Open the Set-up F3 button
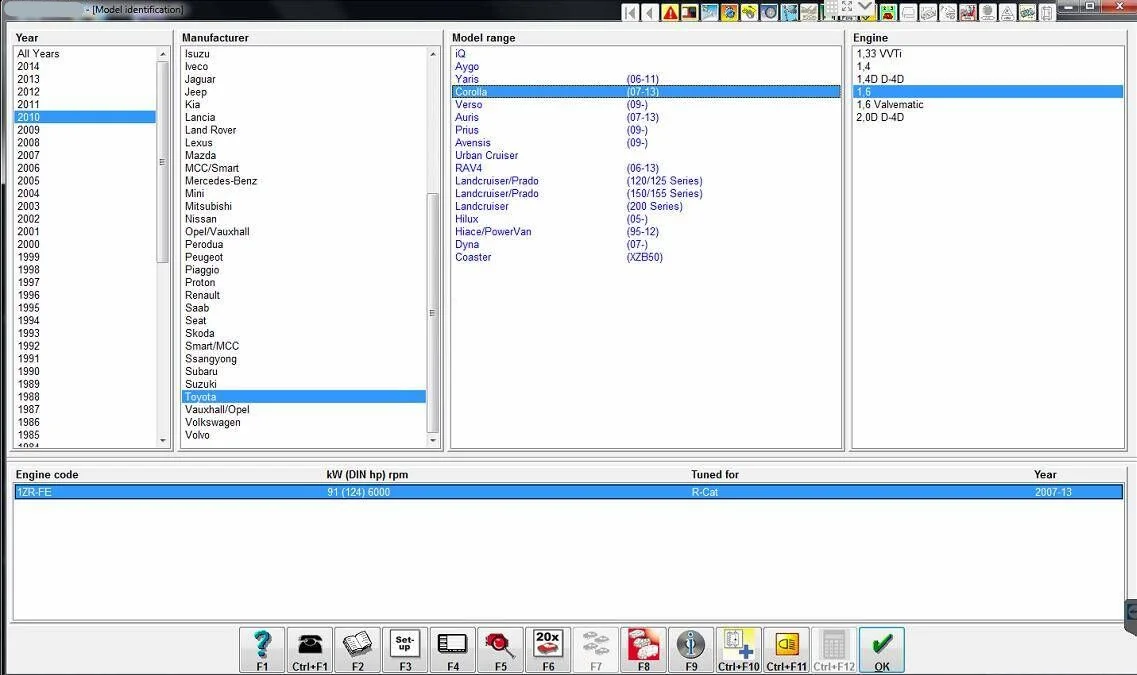1137x675 pixels. [x=405, y=649]
